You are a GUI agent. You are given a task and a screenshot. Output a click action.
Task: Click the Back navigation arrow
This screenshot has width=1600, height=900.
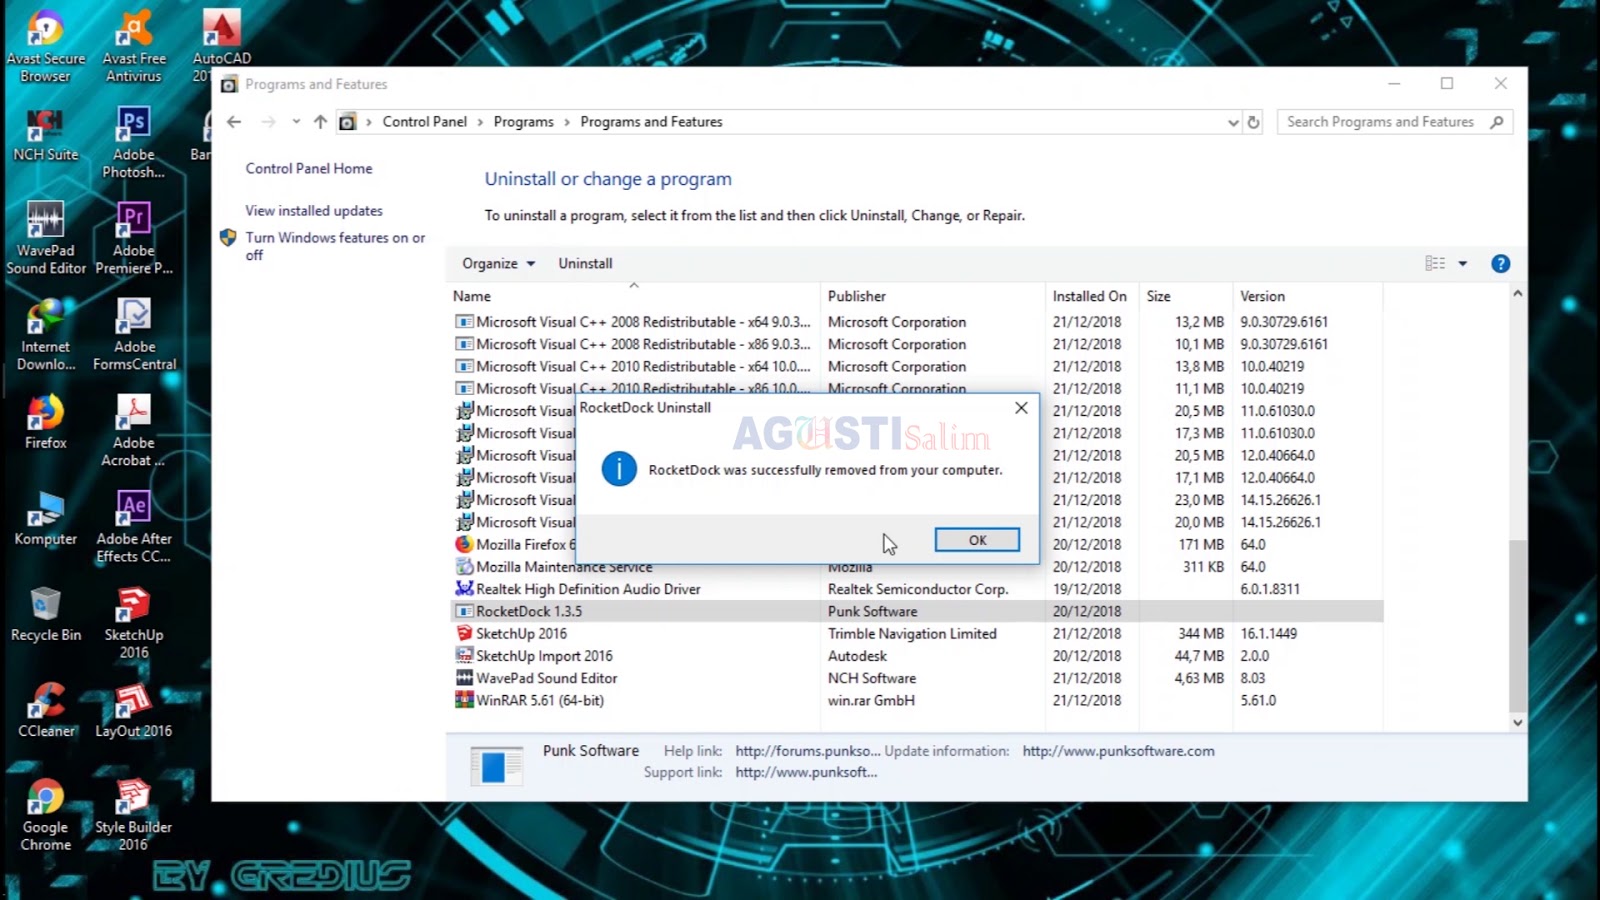[x=234, y=122]
